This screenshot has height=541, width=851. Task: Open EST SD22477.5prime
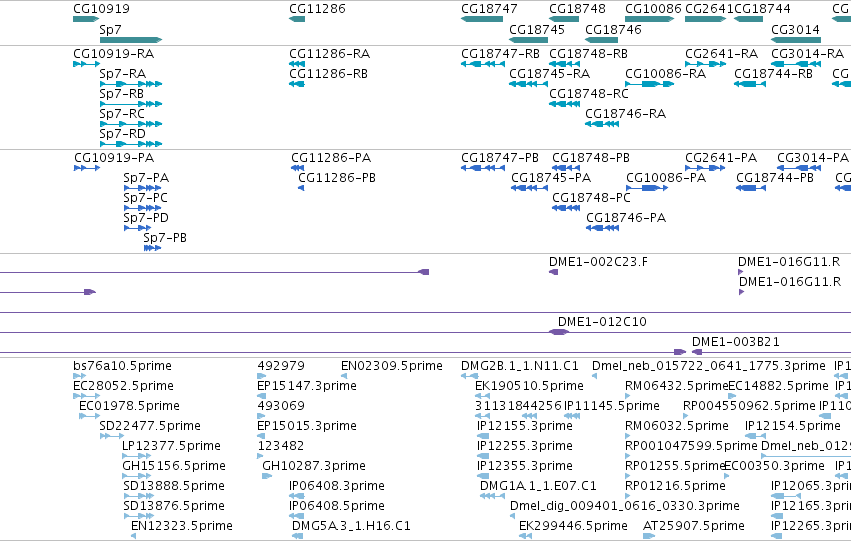pyautogui.click(x=150, y=426)
